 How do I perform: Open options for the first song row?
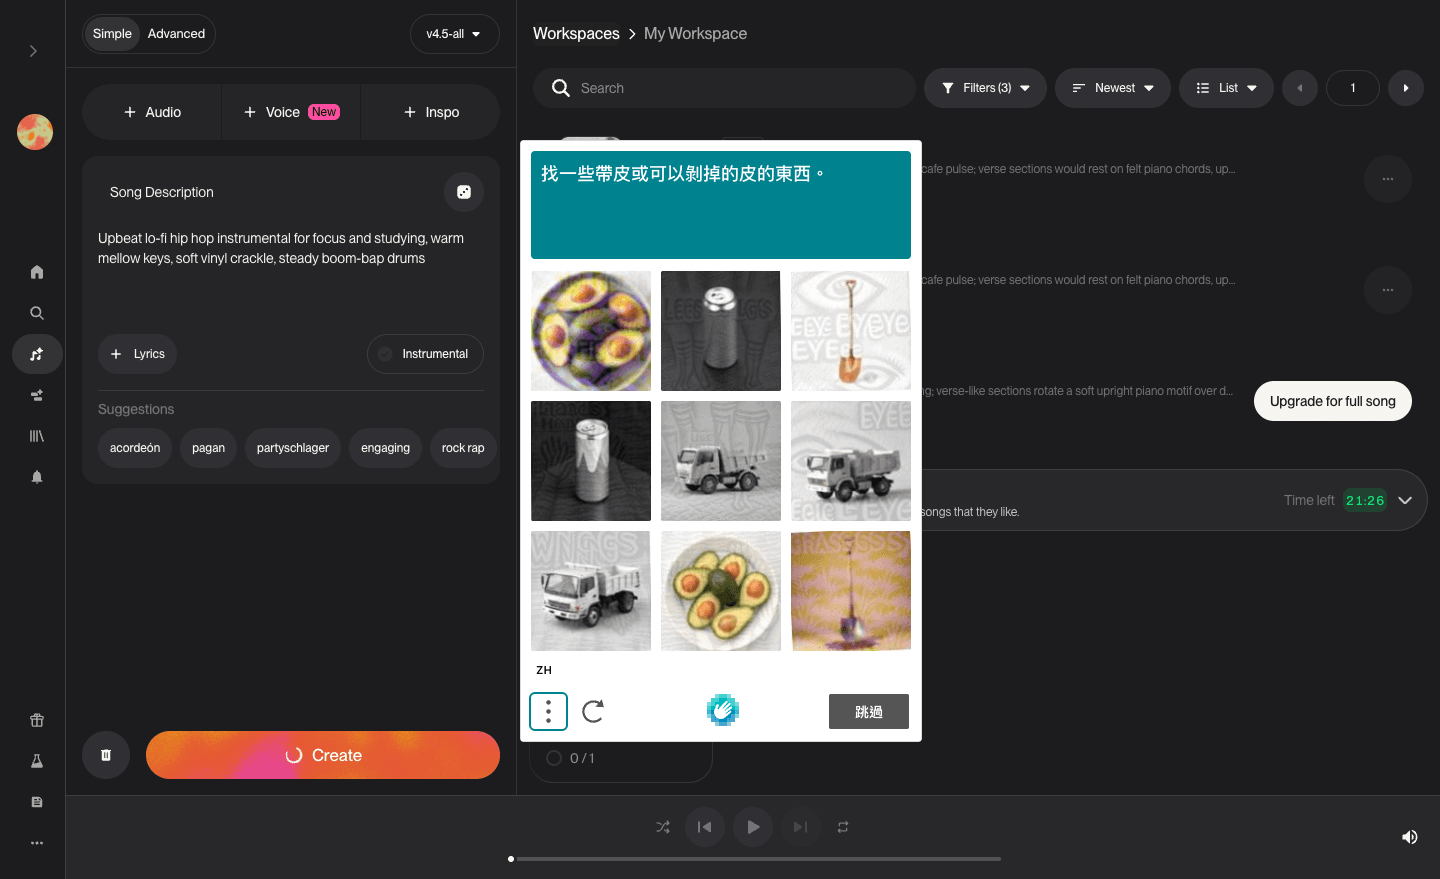click(x=1388, y=179)
